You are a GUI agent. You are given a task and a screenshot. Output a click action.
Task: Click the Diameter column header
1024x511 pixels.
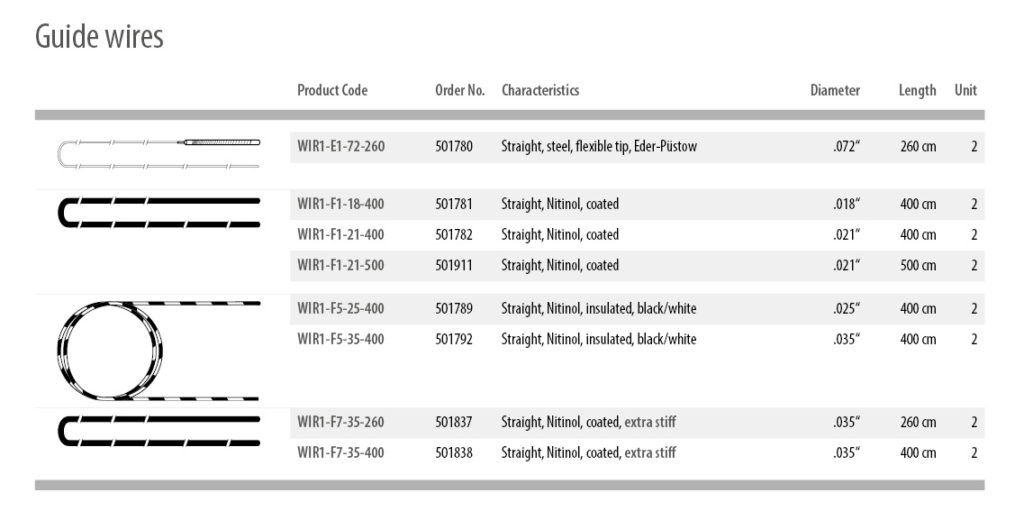point(835,90)
